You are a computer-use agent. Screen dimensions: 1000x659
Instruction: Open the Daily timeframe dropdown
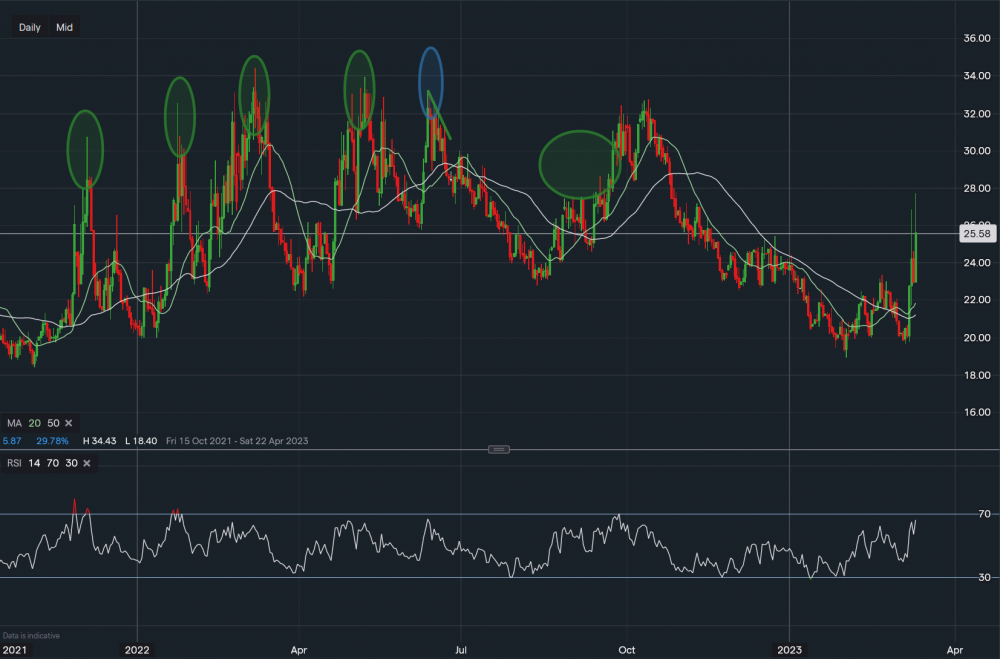[x=30, y=28]
